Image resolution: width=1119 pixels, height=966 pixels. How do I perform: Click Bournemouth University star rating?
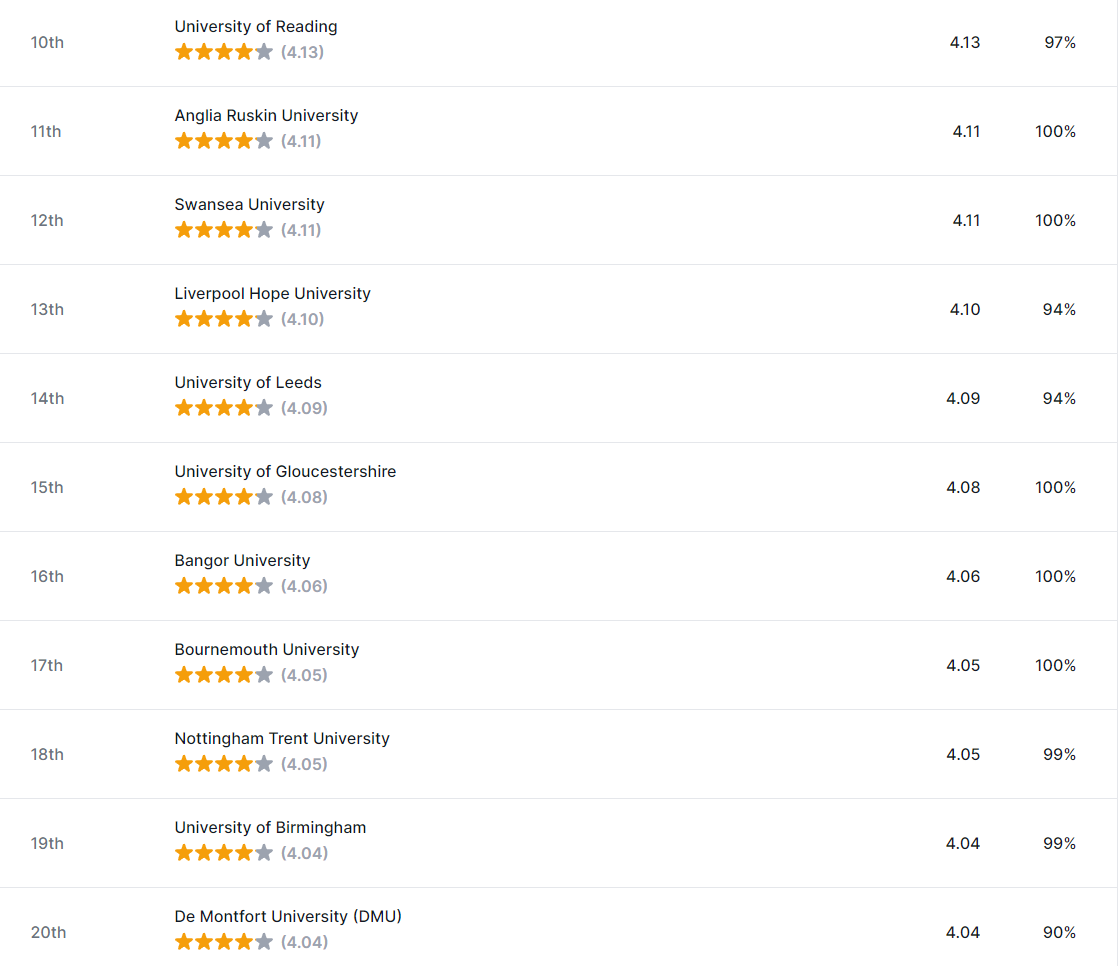pos(224,675)
